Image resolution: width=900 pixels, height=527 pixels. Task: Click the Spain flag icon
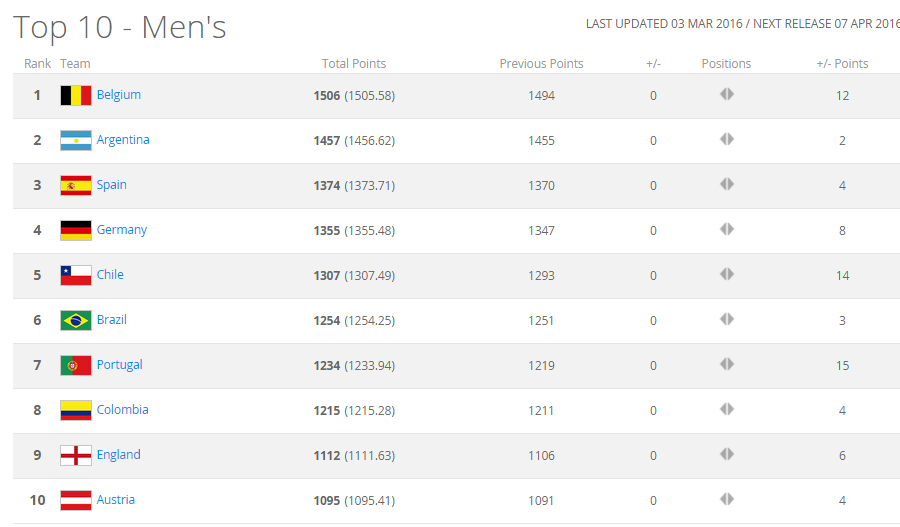coord(76,186)
